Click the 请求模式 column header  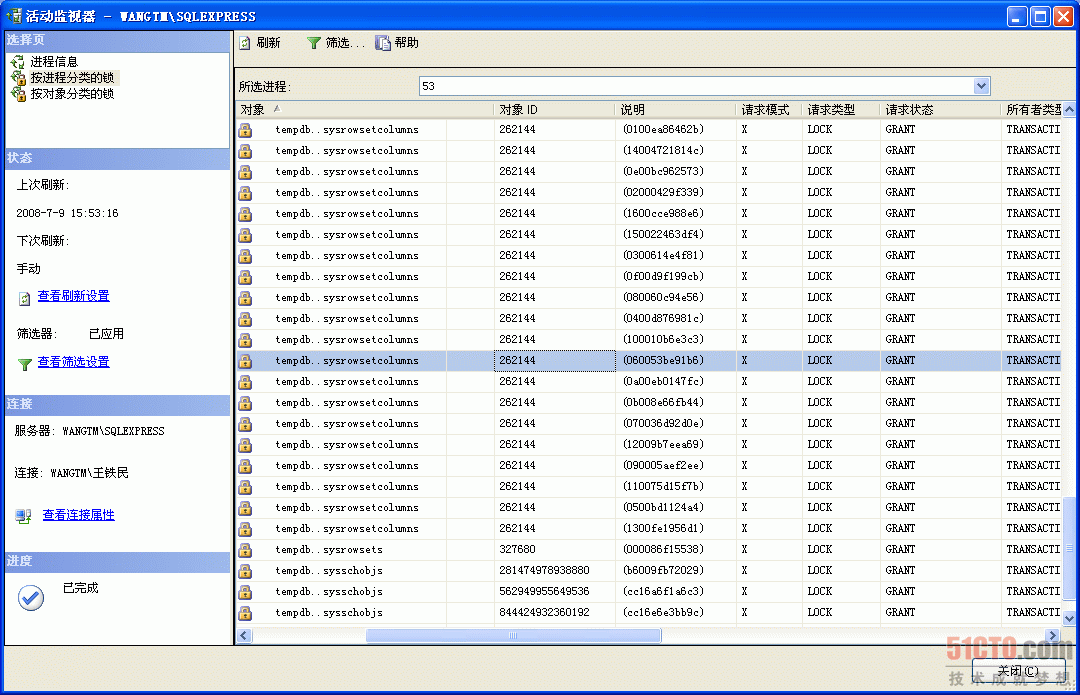pos(765,109)
